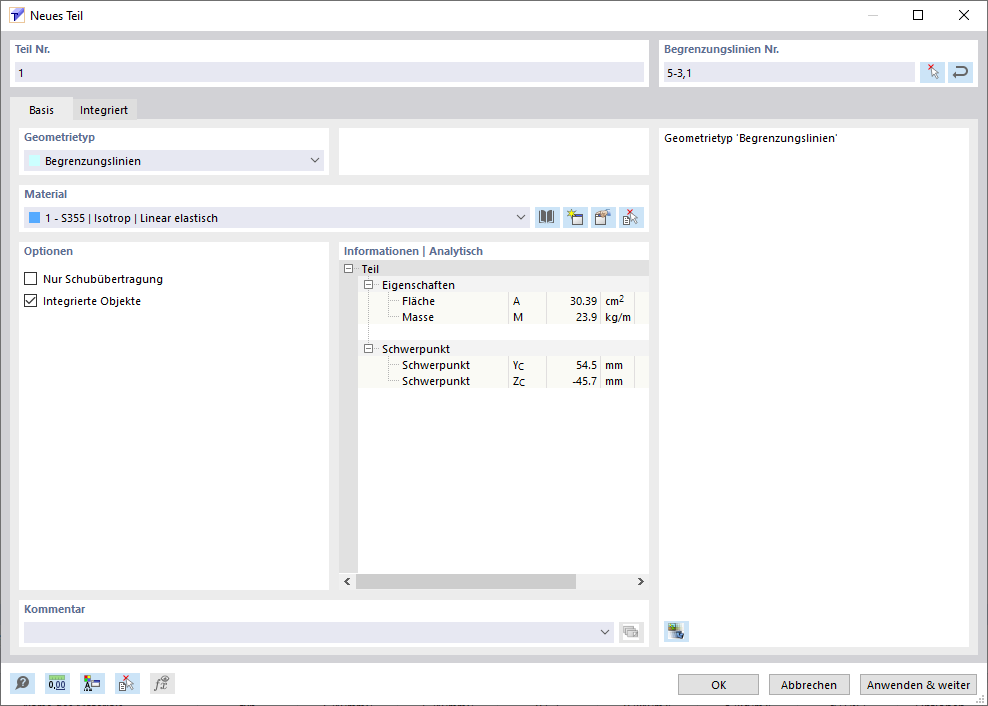Image resolution: width=988 pixels, height=706 pixels.
Task: Click the comment library icon beside Kommentar
Action: click(631, 632)
